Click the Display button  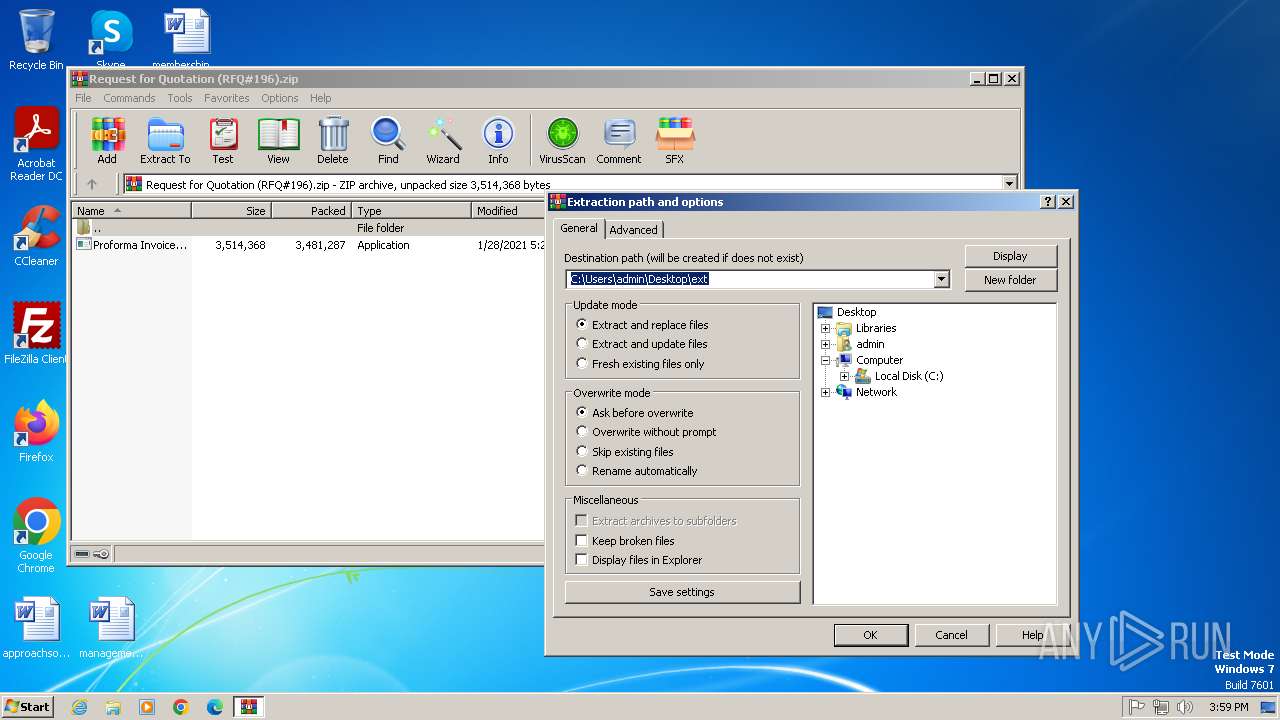pos(1010,256)
